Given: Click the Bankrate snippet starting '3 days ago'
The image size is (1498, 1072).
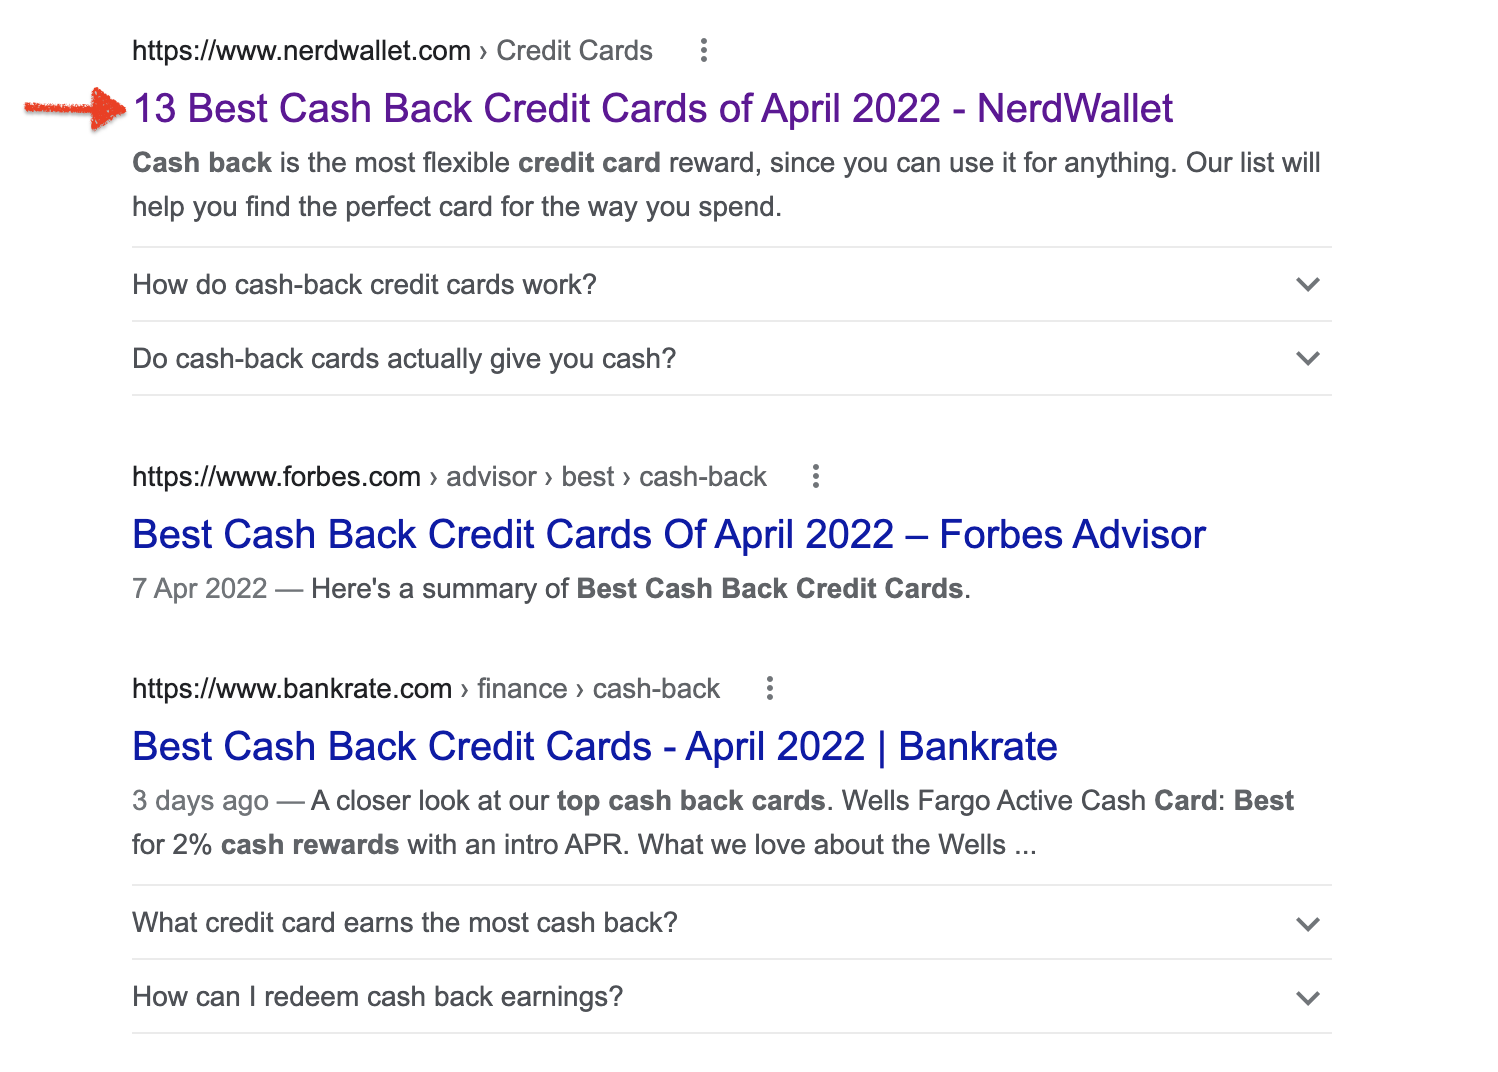Looking at the screenshot, I should [712, 823].
